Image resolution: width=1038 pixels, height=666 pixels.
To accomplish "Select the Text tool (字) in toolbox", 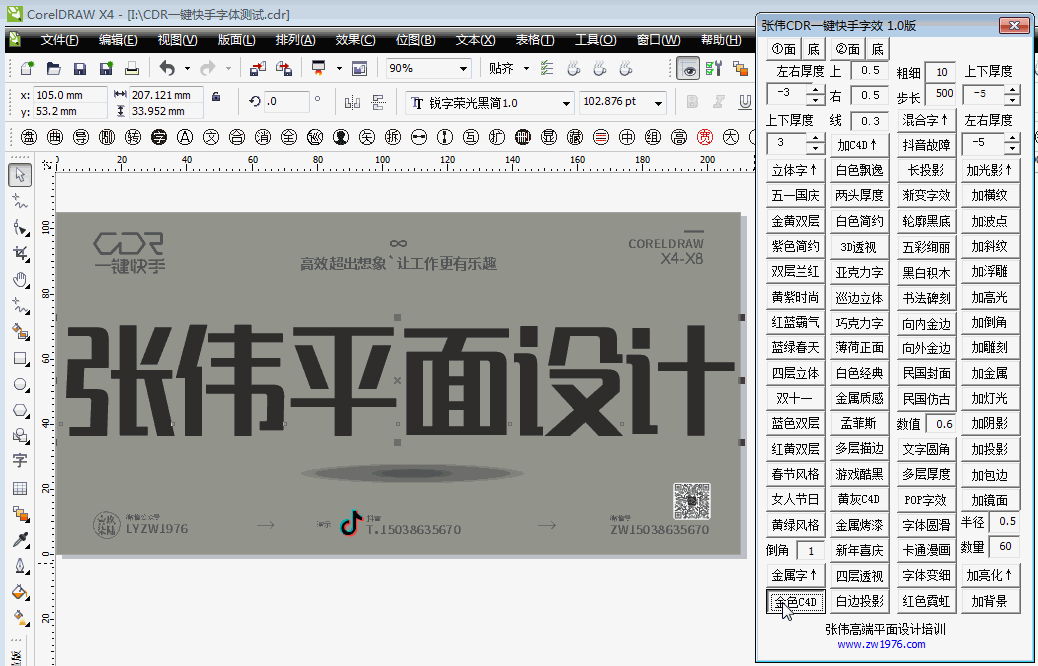I will pos(20,461).
